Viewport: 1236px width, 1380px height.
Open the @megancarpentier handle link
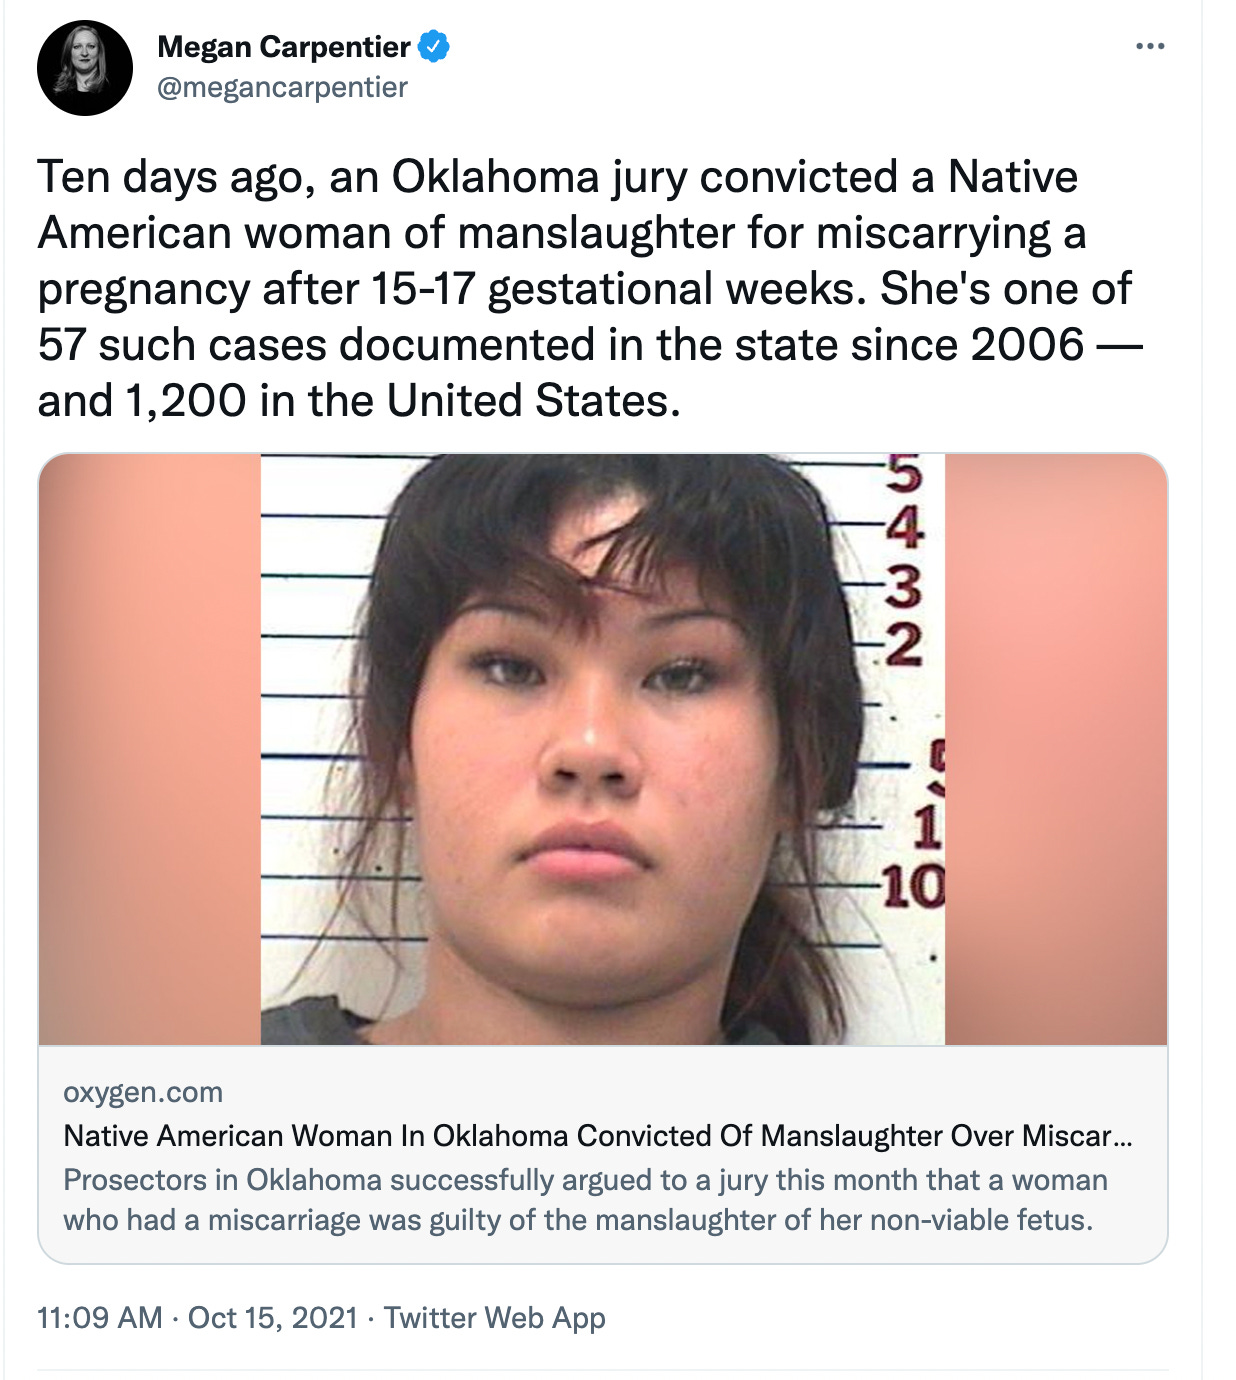[x=282, y=88]
